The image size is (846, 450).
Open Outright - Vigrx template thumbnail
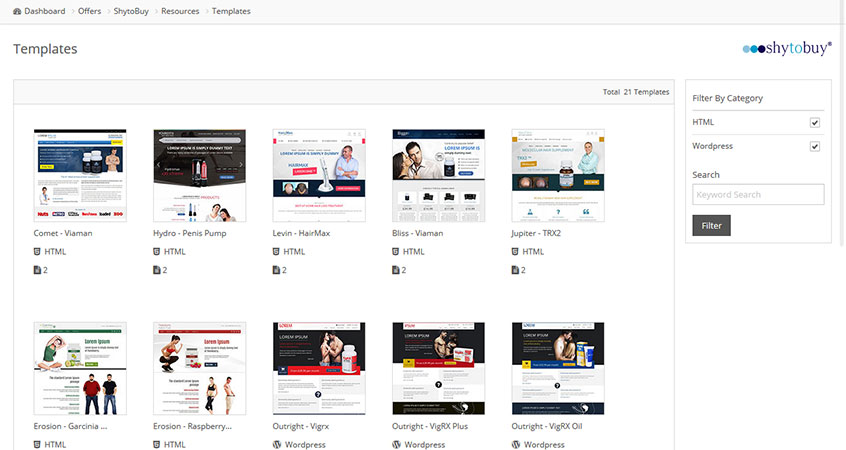pos(319,369)
